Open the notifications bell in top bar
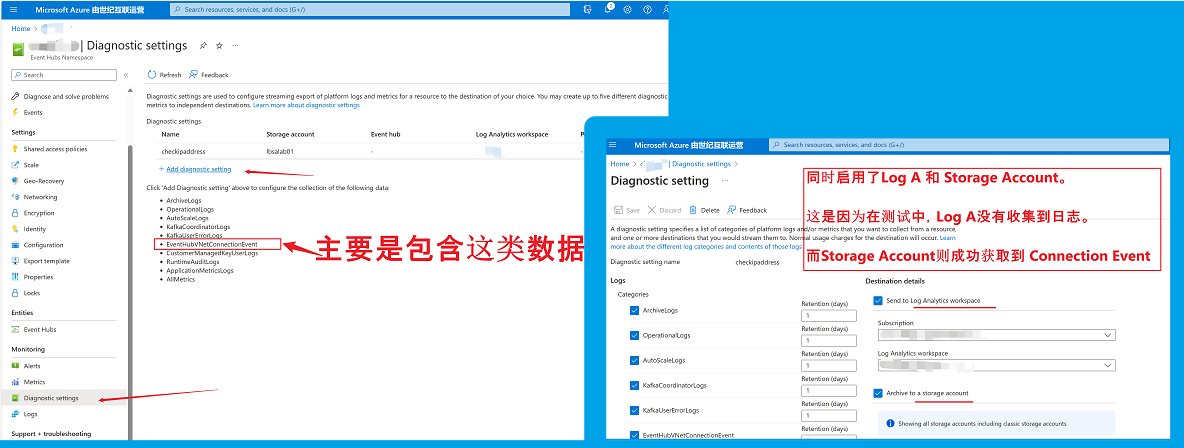This screenshot has height=448, width=1184. [x=609, y=9]
